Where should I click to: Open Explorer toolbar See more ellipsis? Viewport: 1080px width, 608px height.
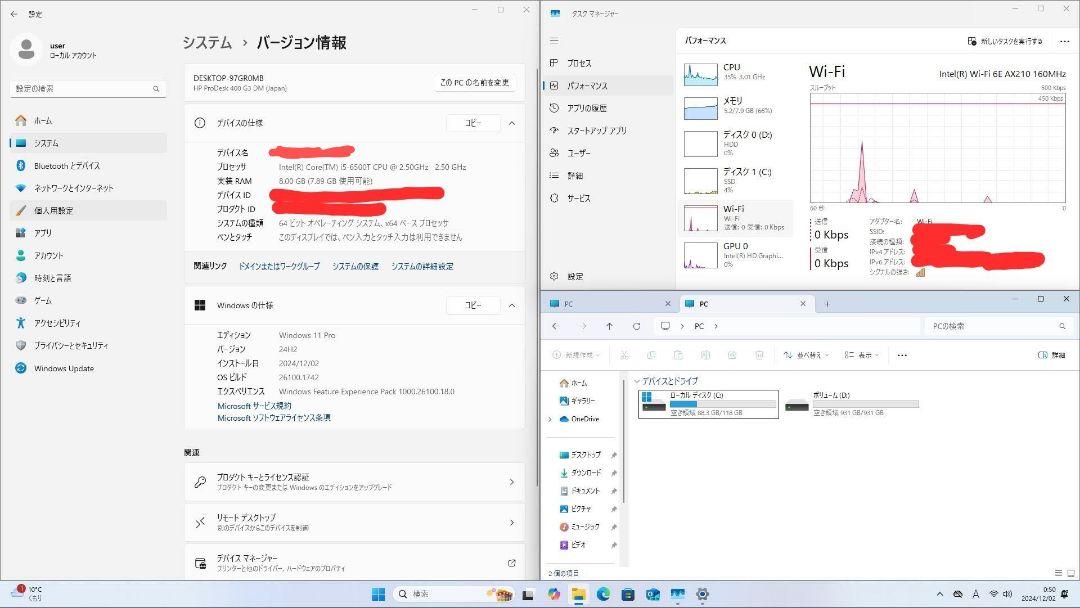(x=902, y=355)
